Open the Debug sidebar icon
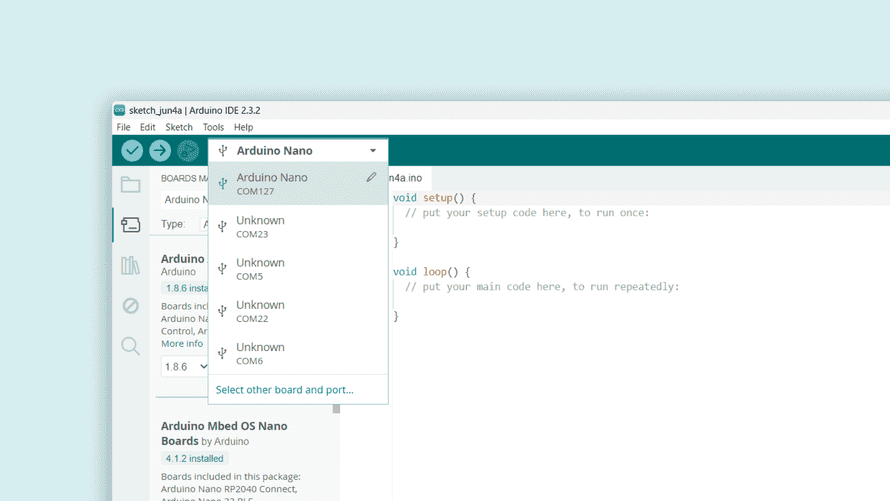Image resolution: width=890 pixels, height=501 pixels. pos(131,305)
